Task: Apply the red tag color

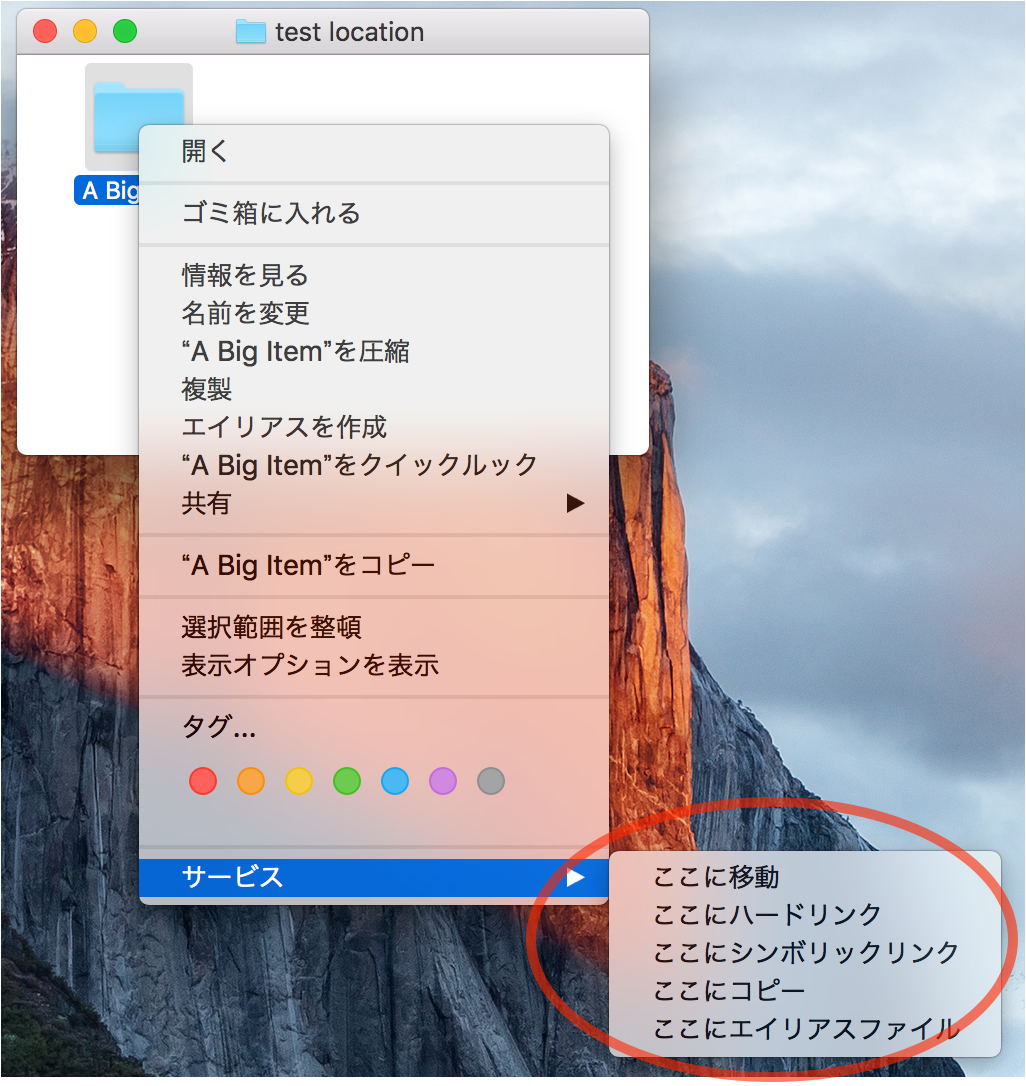Action: 203,781
